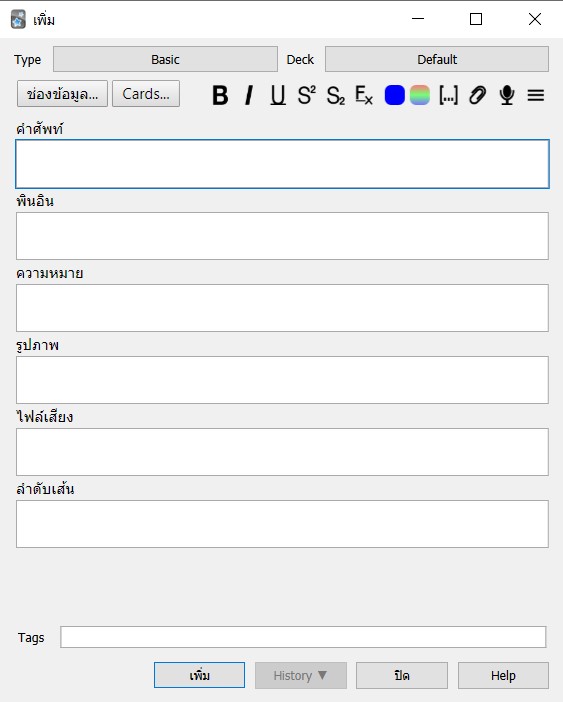The height and width of the screenshot is (702, 563).
Task: Apply superscript formatting
Action: click(307, 95)
